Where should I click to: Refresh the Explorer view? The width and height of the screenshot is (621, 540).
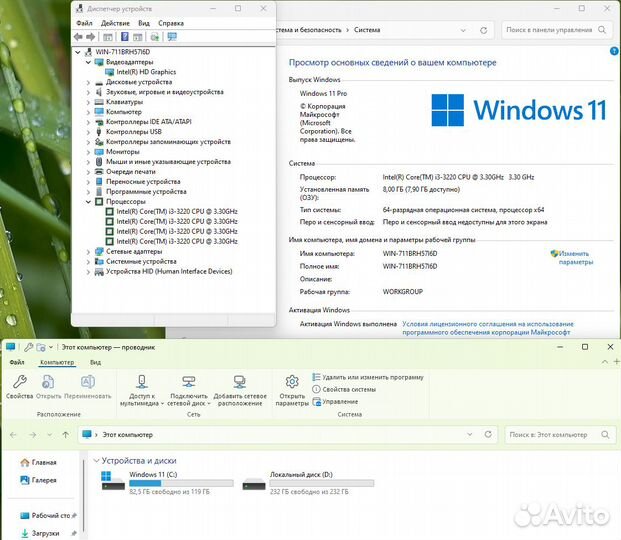[x=488, y=434]
